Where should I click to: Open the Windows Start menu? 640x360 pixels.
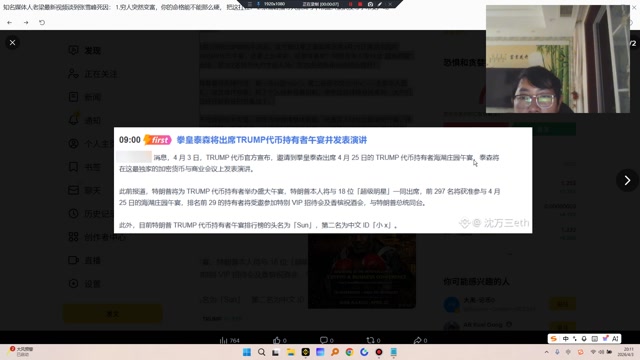247,352
